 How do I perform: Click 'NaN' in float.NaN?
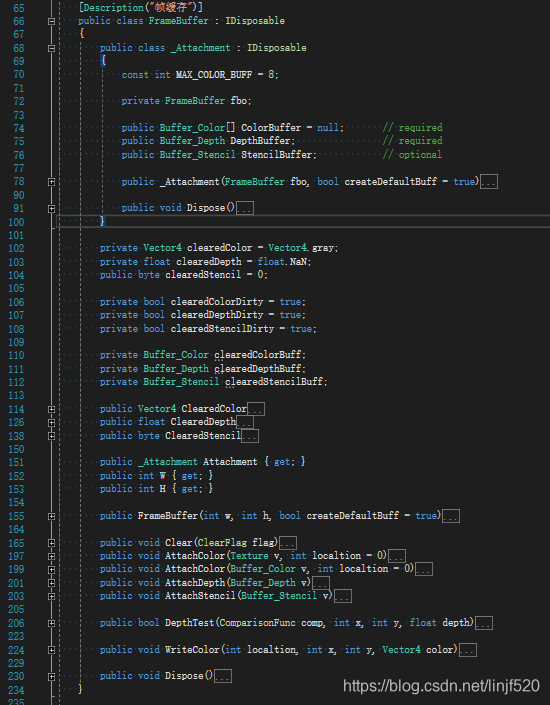pos(298,262)
